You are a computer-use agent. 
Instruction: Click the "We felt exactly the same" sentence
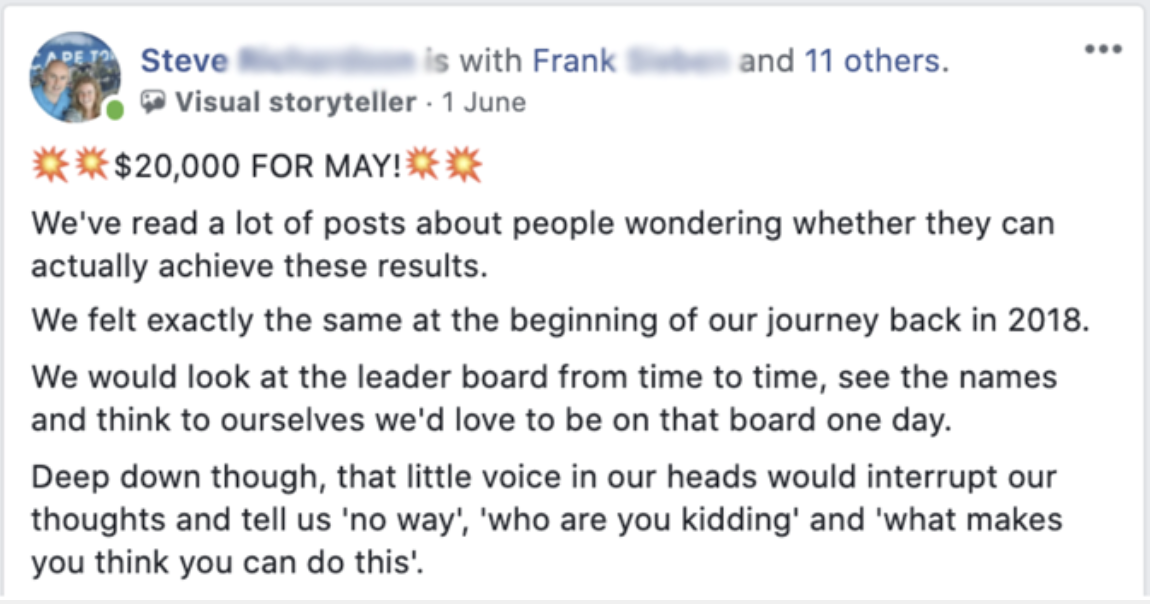click(560, 321)
